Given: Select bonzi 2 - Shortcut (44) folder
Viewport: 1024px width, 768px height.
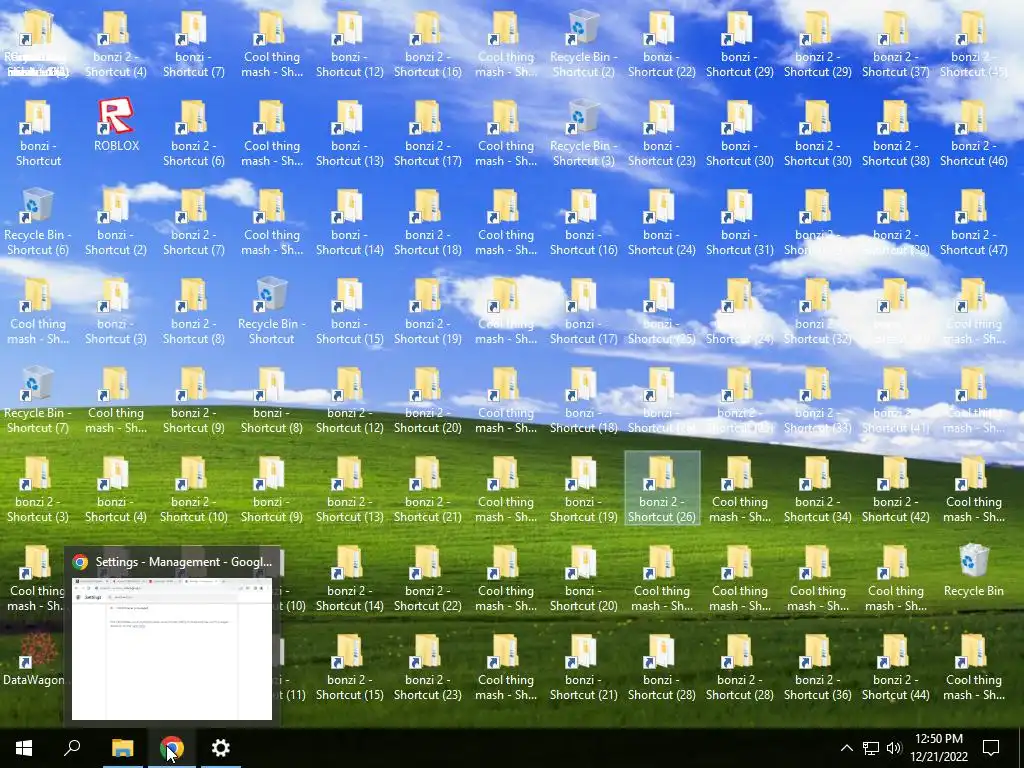Looking at the screenshot, I should click(x=896, y=667).
